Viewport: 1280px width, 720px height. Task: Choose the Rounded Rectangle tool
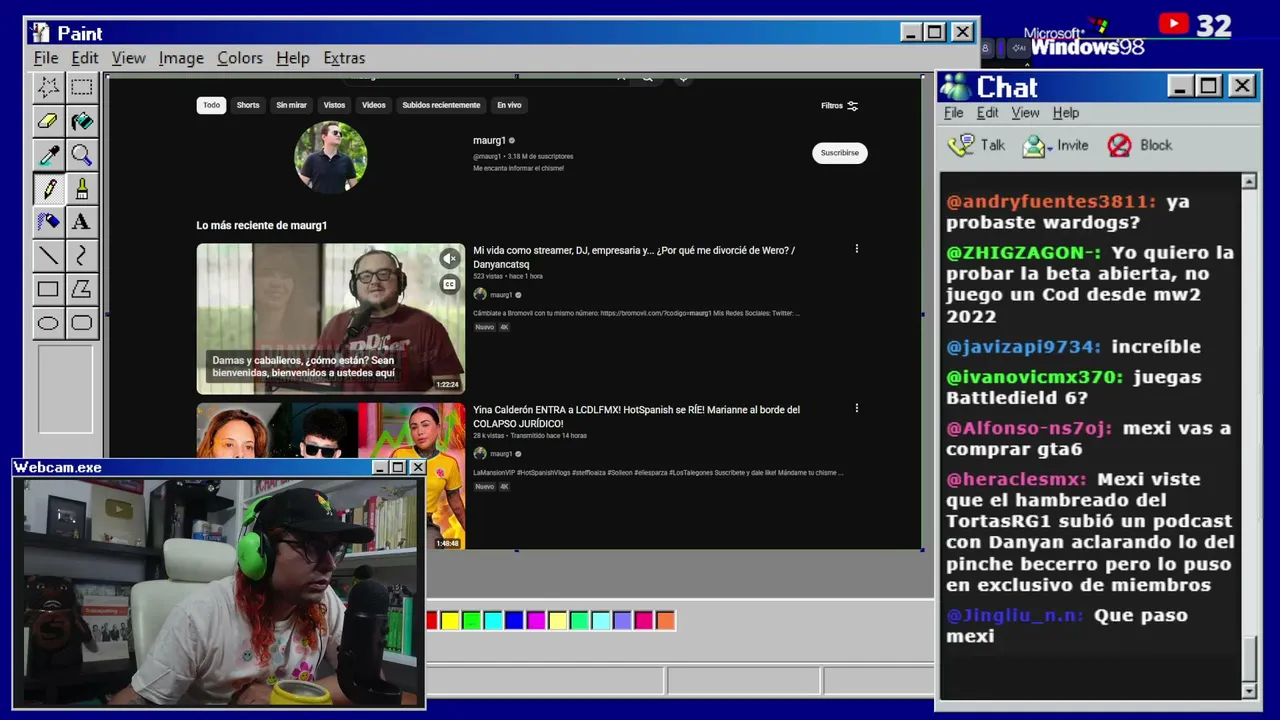(82, 323)
